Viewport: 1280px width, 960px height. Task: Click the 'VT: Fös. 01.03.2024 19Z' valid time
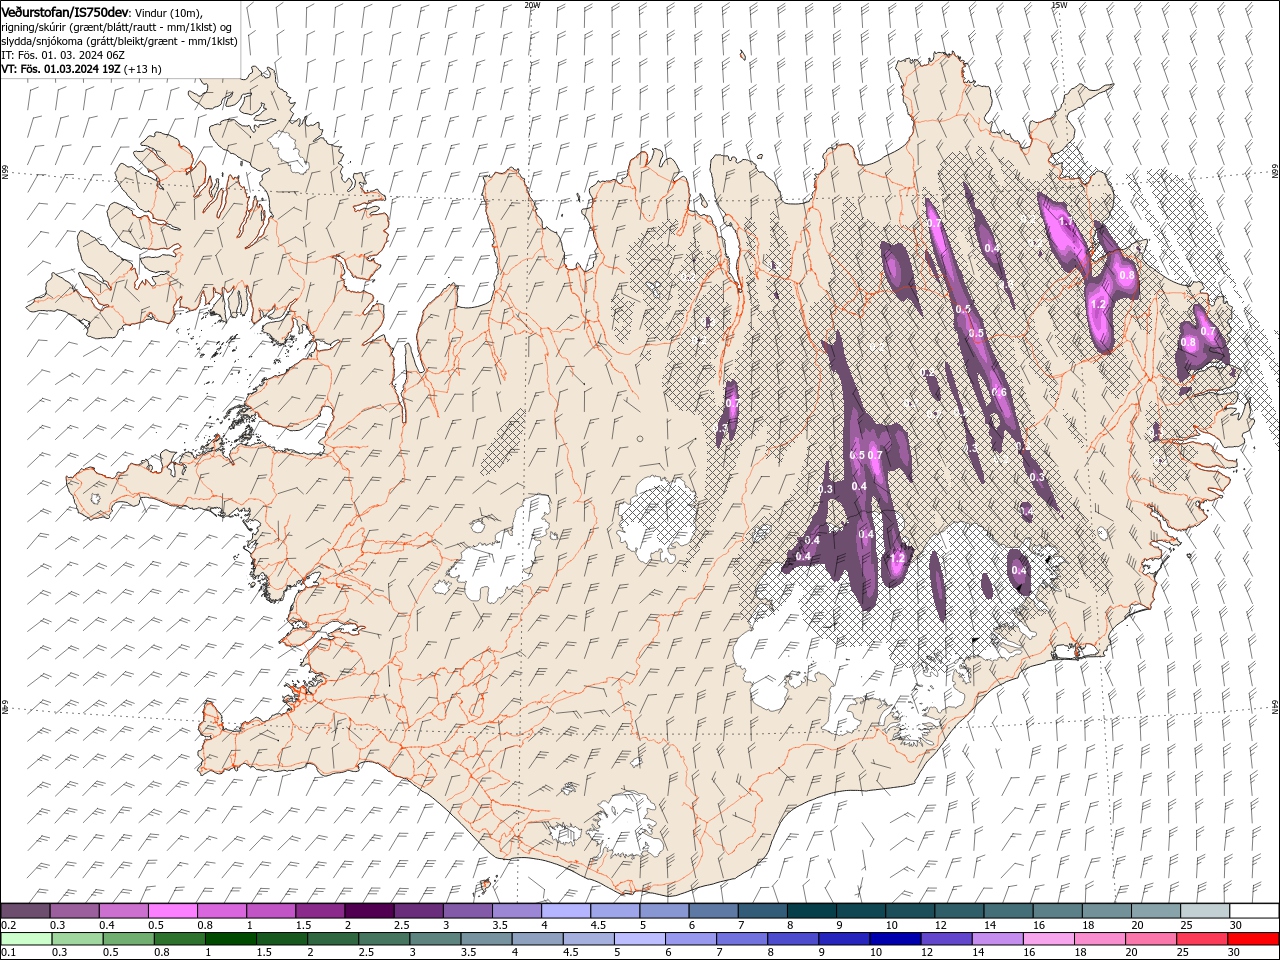coord(62,69)
